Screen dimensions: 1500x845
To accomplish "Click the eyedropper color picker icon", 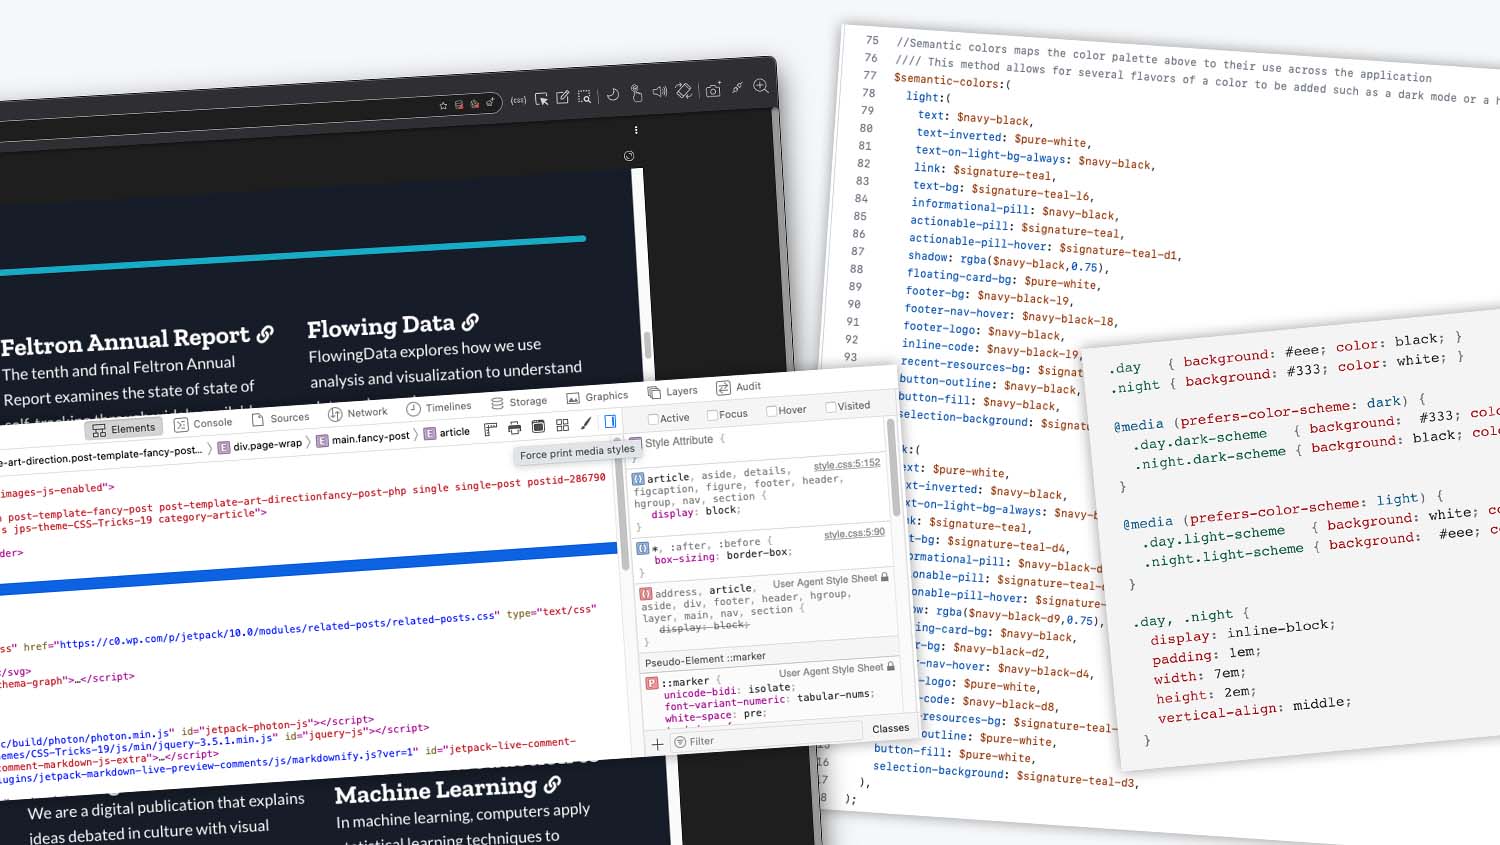I will click(737, 88).
